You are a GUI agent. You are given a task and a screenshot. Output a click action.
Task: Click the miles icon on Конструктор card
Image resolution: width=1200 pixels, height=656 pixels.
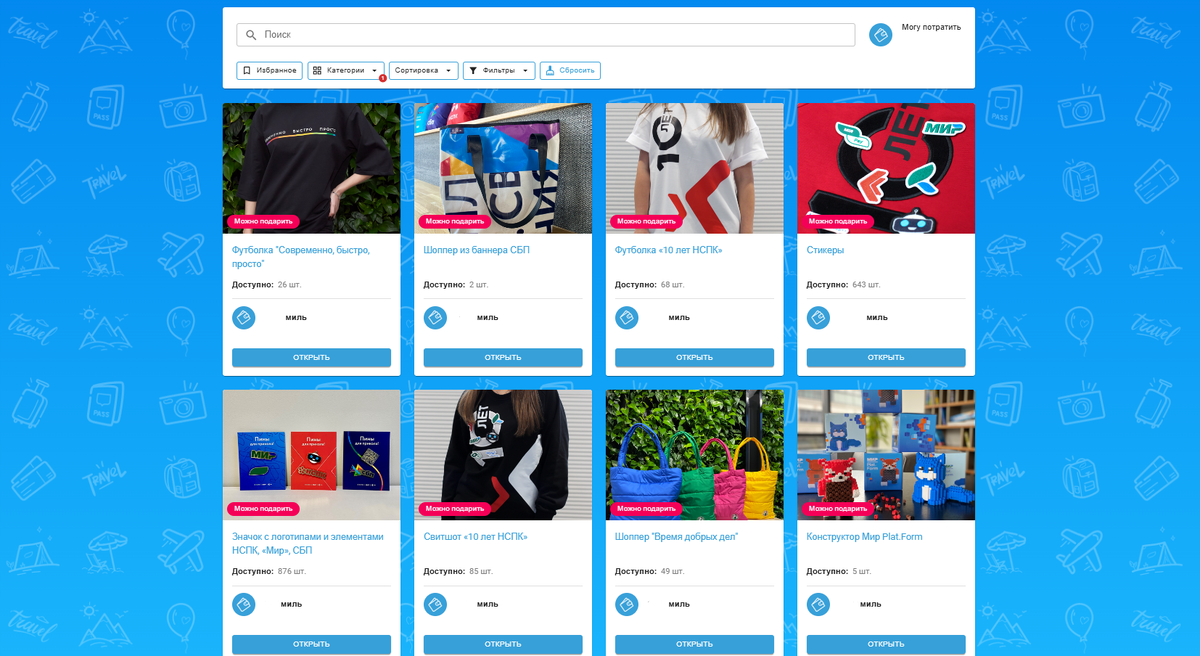(x=818, y=605)
